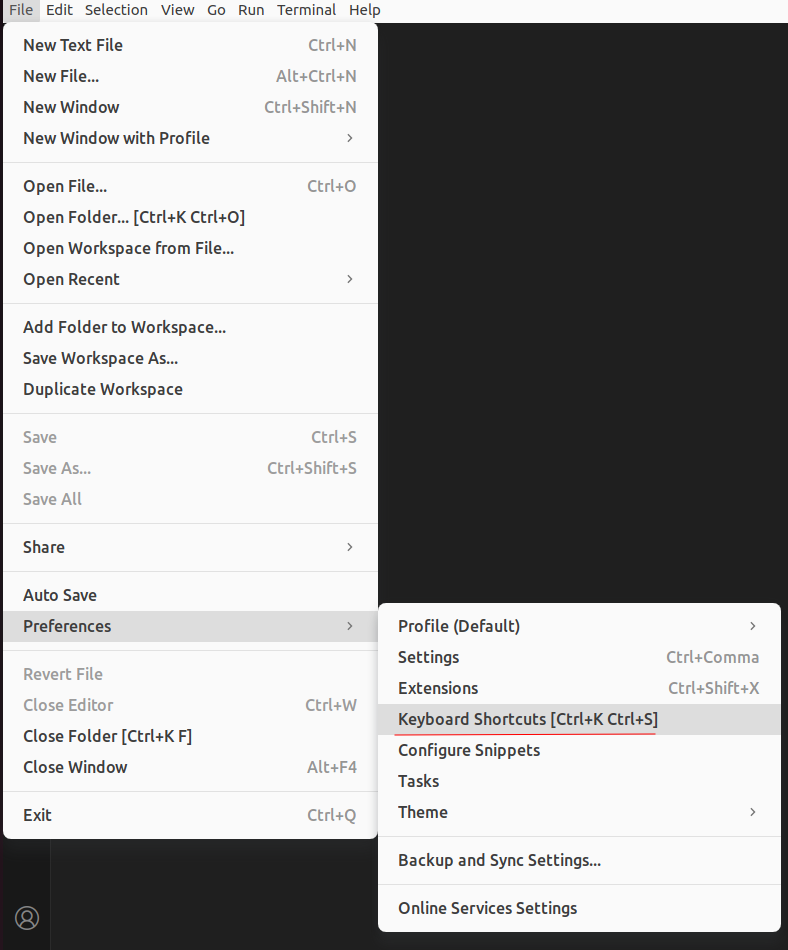The width and height of the screenshot is (788, 950).
Task: Open Settings from the Preferences submenu
Action: point(428,657)
